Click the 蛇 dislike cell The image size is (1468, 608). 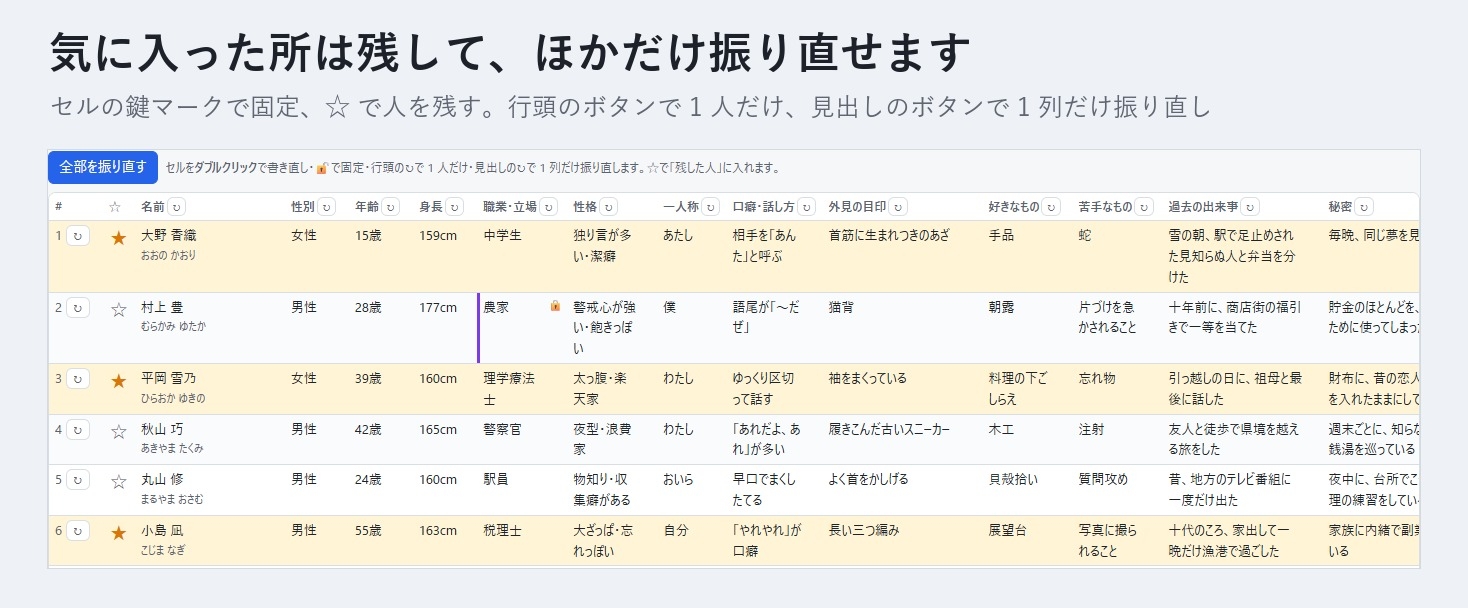(1118, 256)
